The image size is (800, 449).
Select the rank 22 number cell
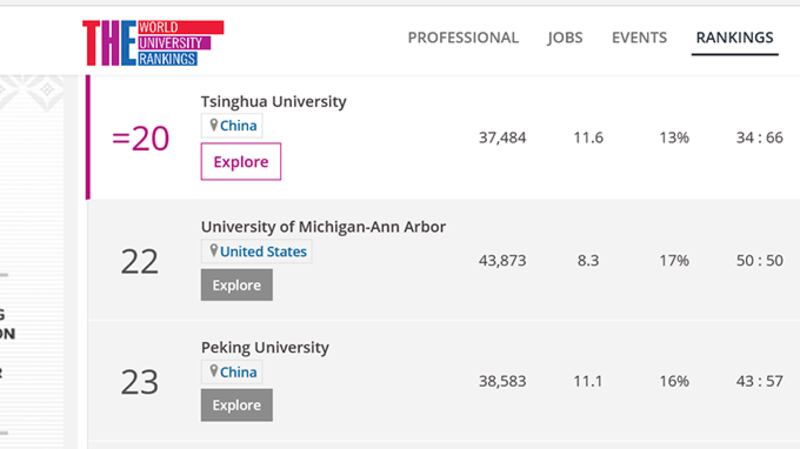[x=140, y=262]
